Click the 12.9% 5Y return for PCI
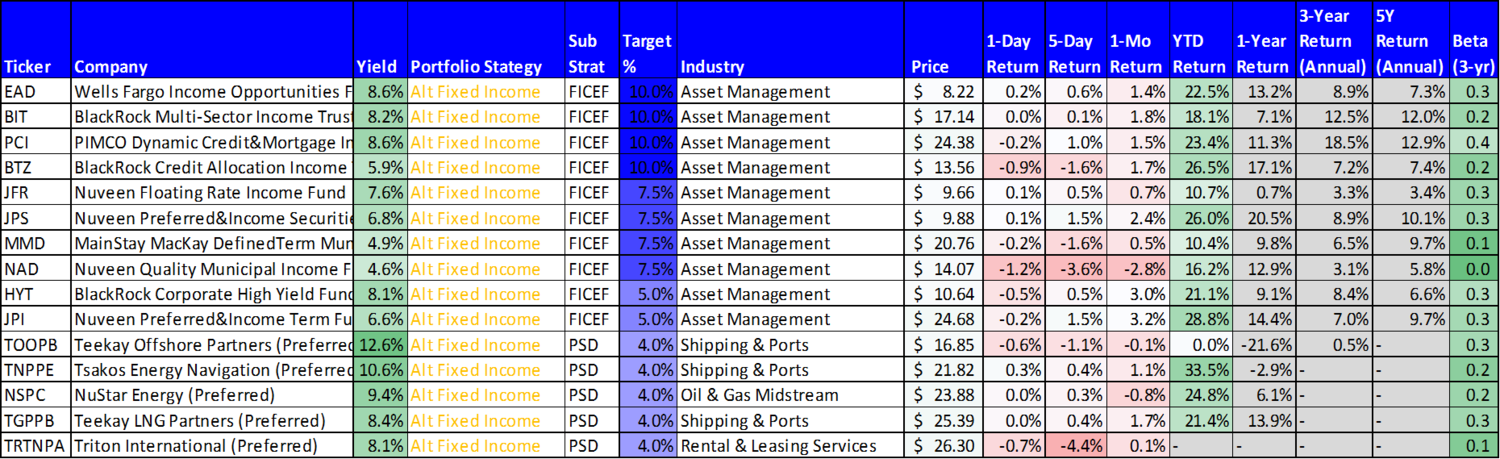Viewport: 1500px width, 459px height. pyautogui.click(x=1410, y=142)
